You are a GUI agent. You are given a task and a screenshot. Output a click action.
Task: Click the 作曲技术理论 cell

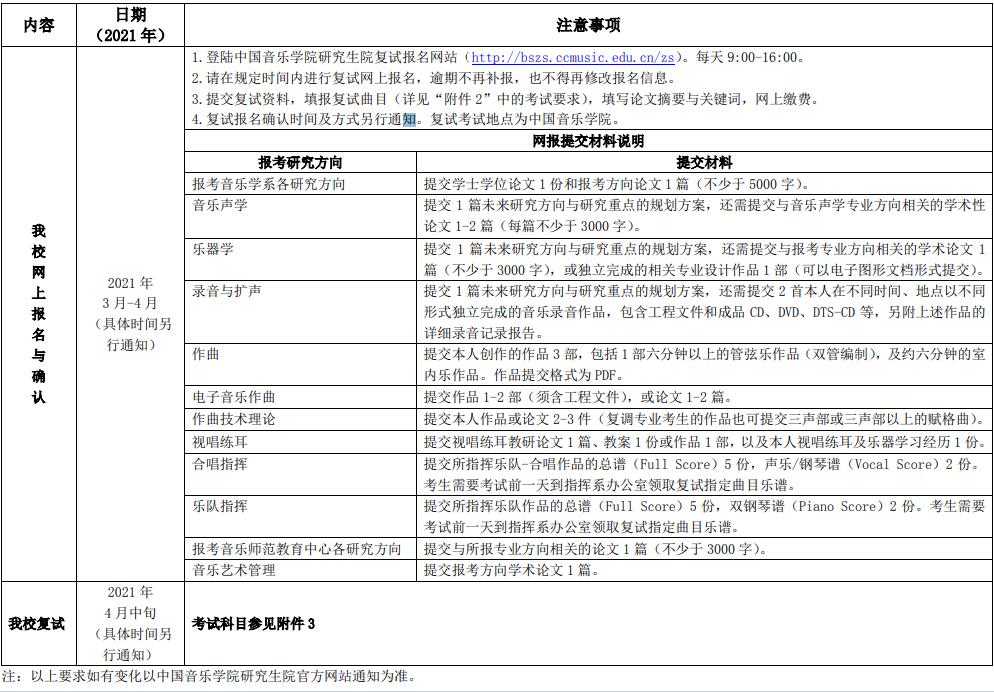coord(234,419)
